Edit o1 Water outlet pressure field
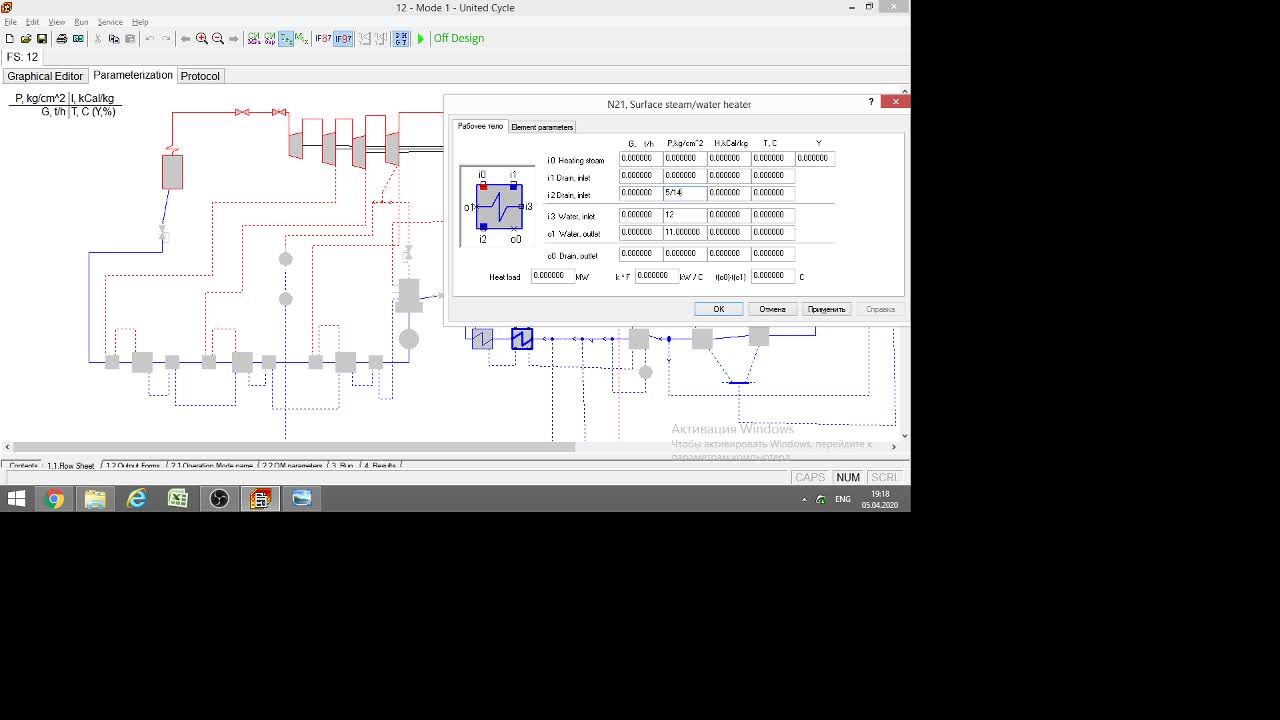Image resolution: width=1280 pixels, height=720 pixels. [x=684, y=232]
